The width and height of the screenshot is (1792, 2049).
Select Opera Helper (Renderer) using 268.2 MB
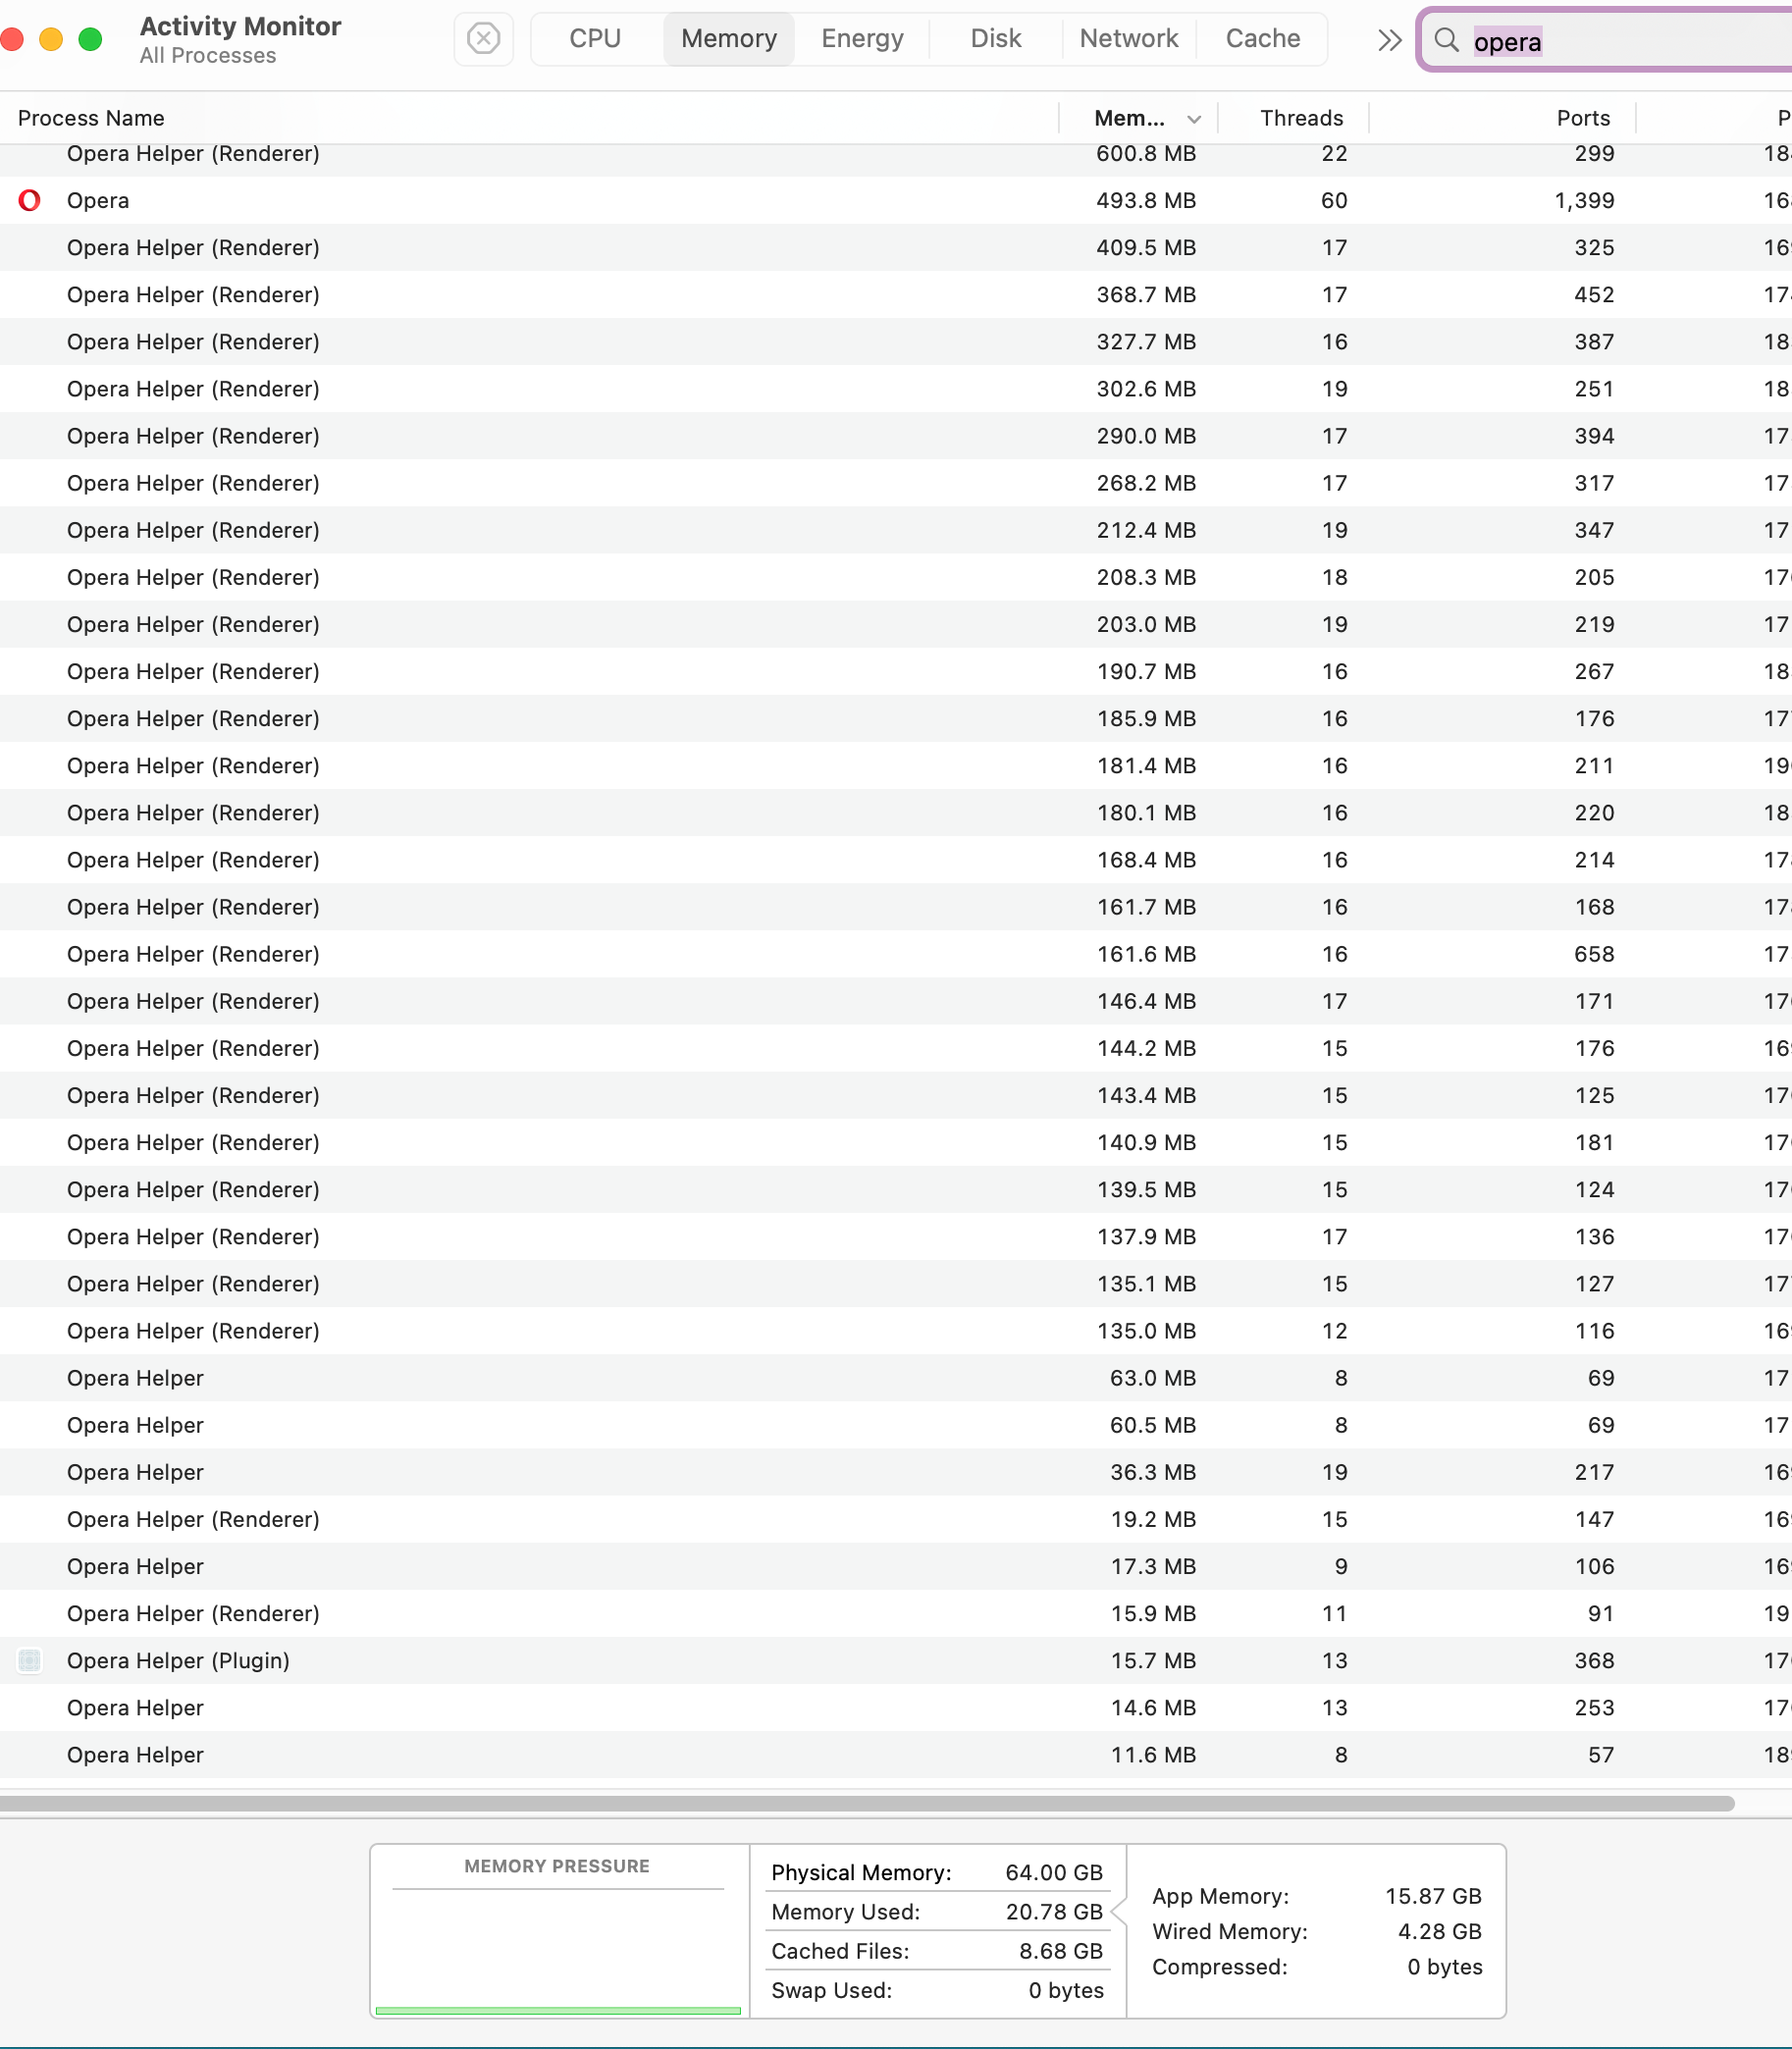pyautogui.click(x=896, y=483)
